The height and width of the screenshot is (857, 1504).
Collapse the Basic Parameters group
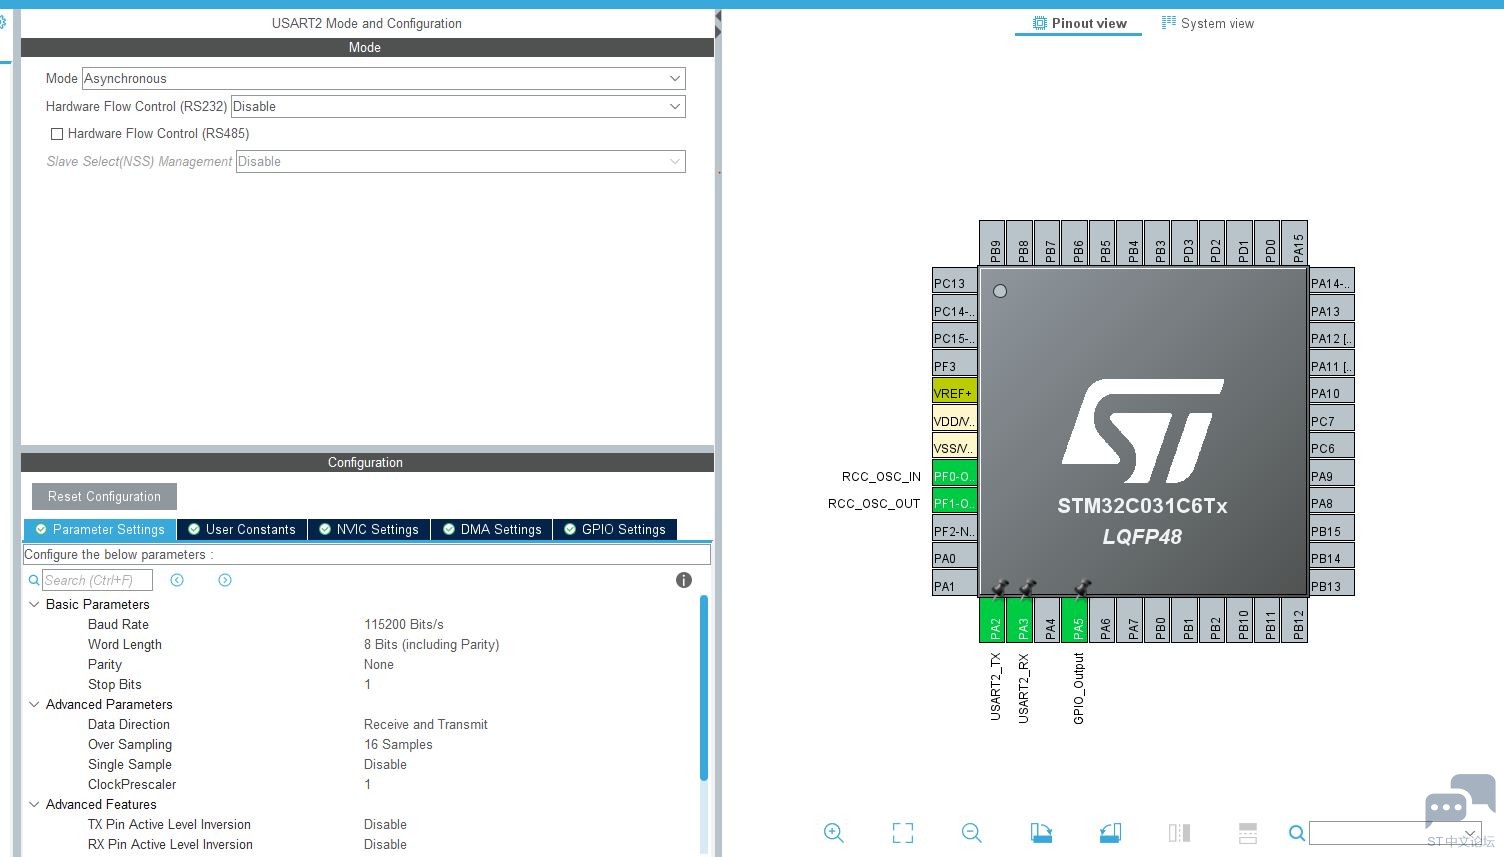pos(34,604)
